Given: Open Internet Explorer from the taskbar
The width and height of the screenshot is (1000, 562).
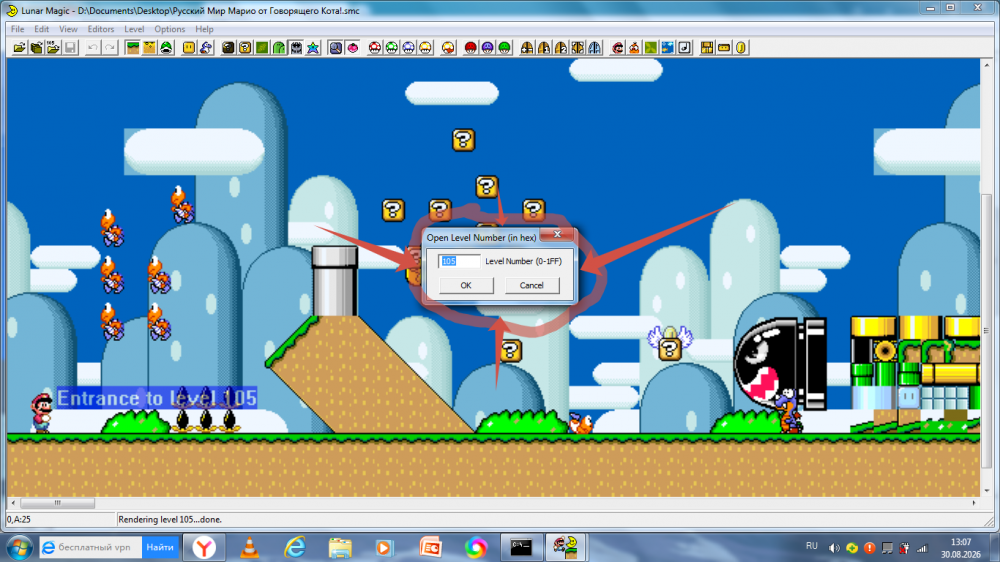Looking at the screenshot, I should 295,547.
